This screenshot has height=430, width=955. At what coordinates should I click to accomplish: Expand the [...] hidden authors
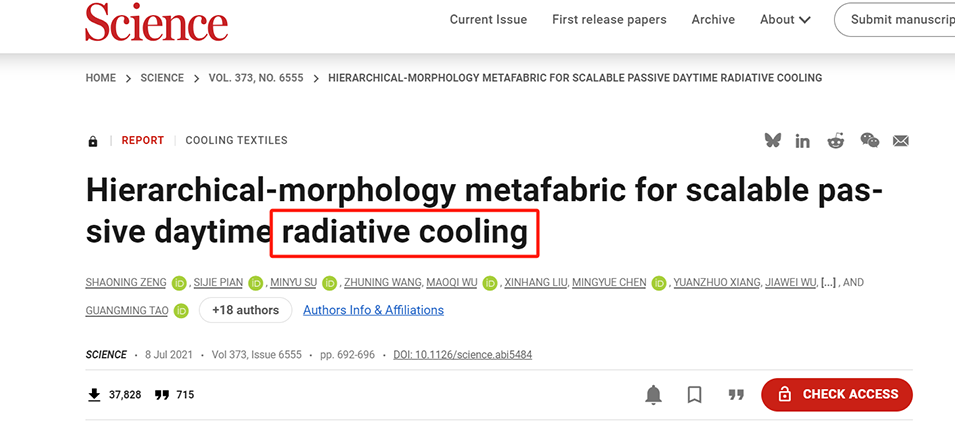pos(828,283)
